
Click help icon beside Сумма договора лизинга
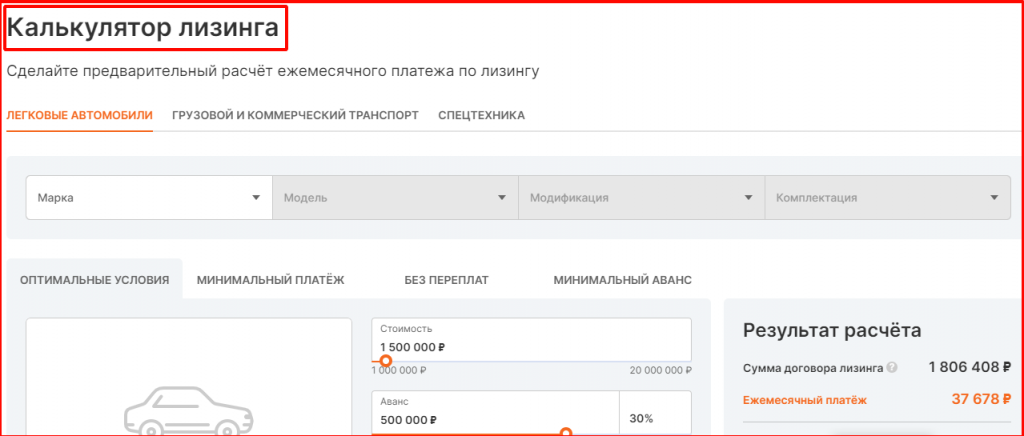(x=891, y=368)
